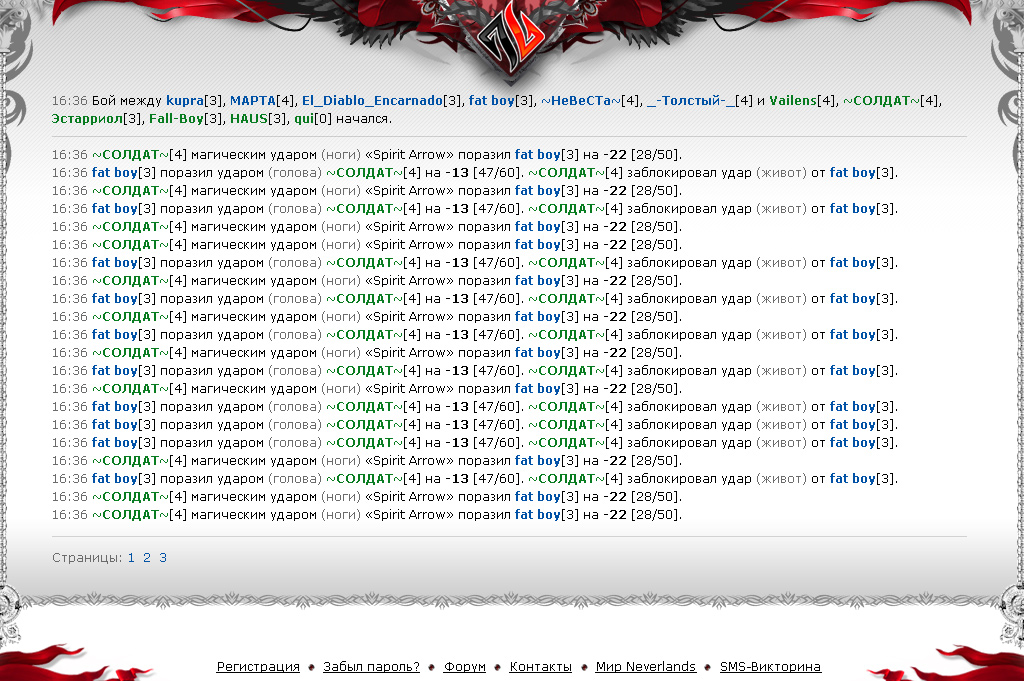Screen dimensions: 1024x681
Task: Select El_Diablo_Encarnado player name
Action: [372, 101]
